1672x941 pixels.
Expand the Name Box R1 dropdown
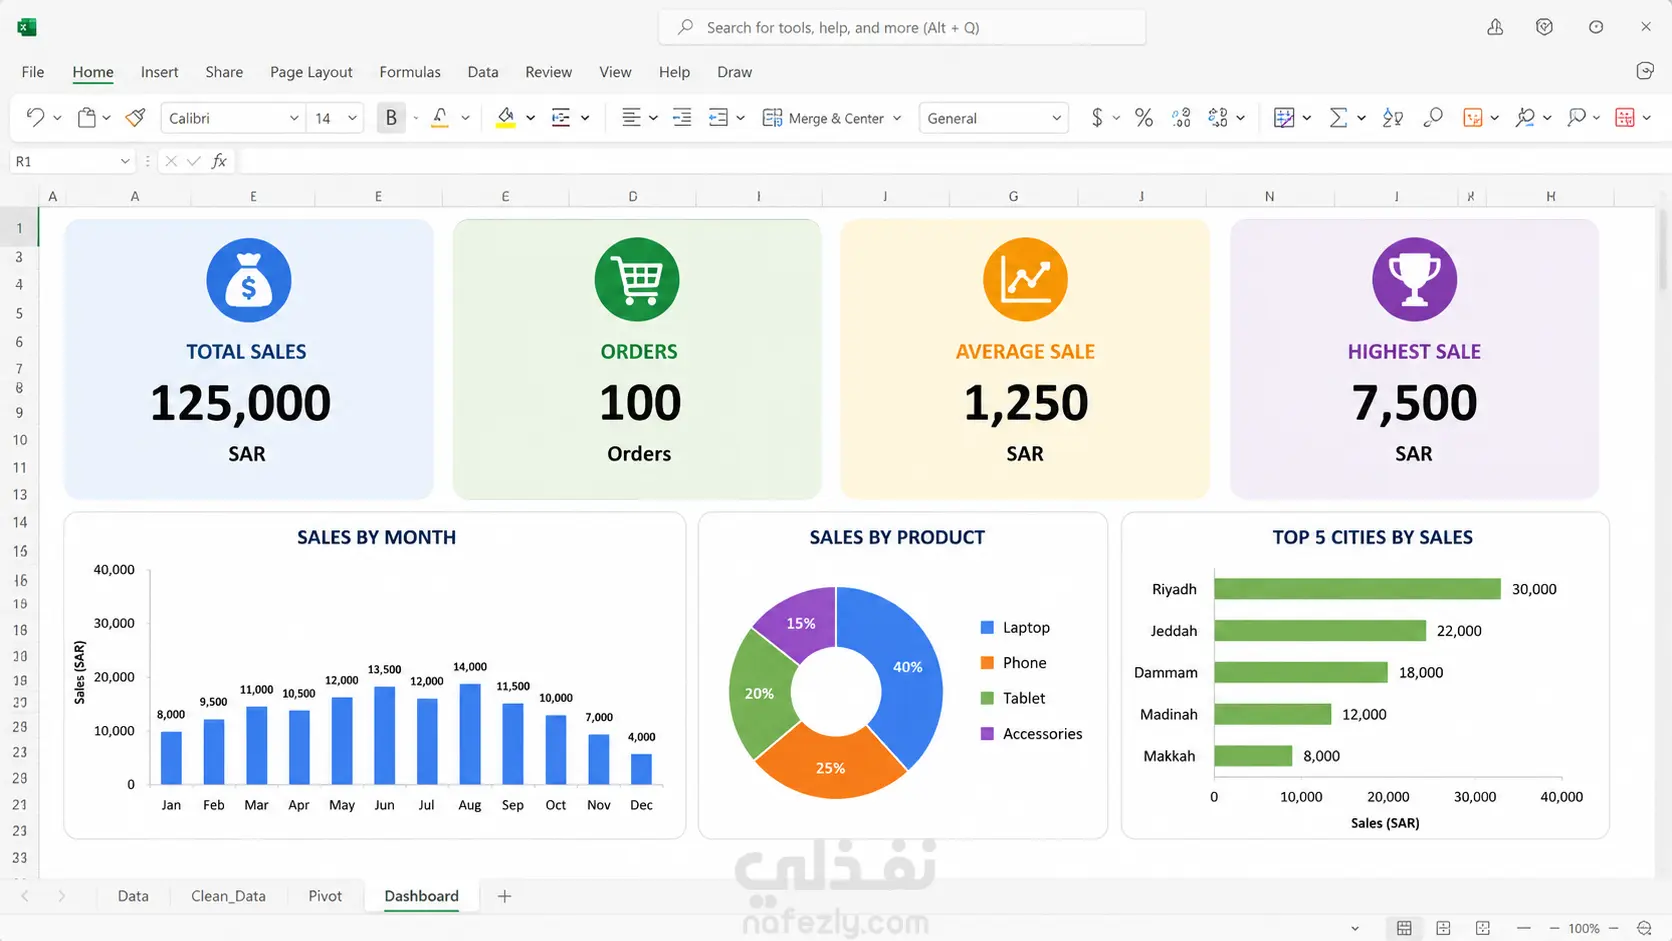(125, 161)
